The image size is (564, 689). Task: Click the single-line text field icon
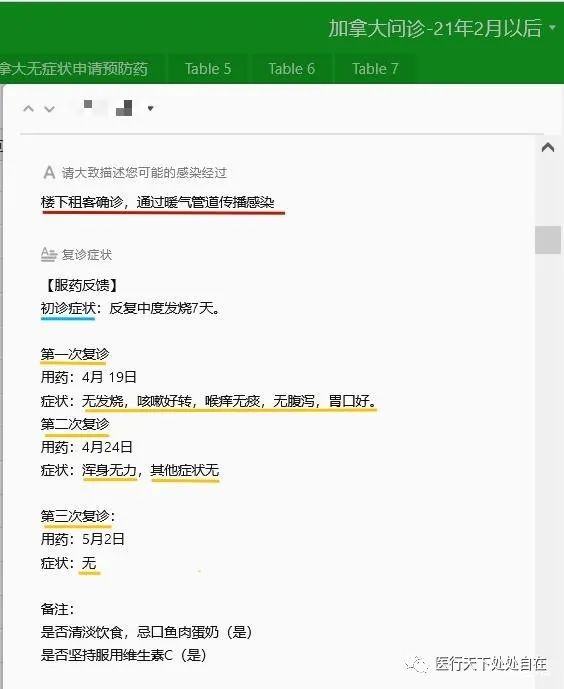click(49, 172)
